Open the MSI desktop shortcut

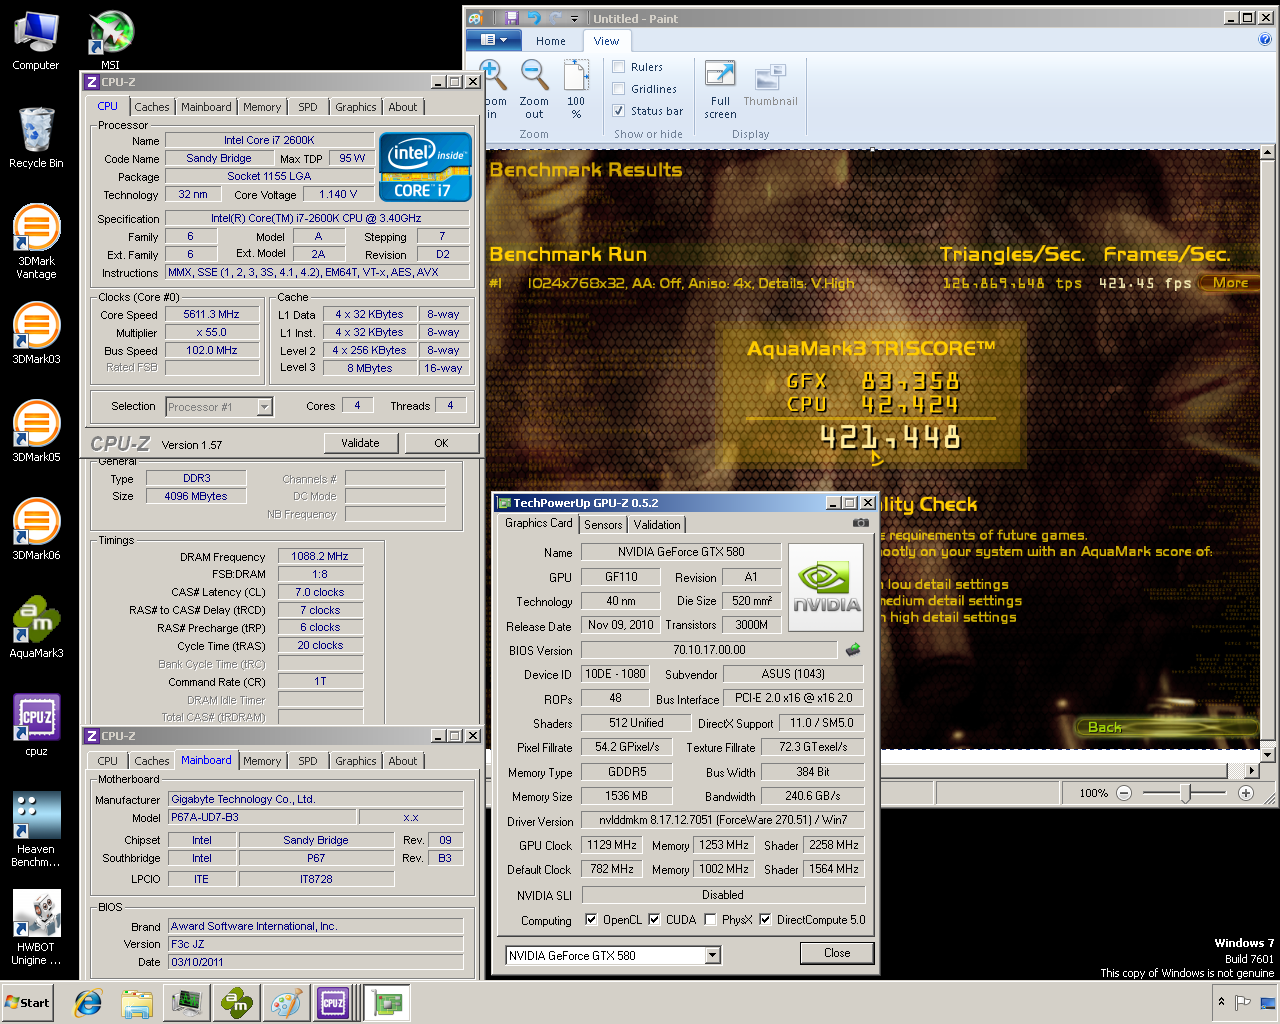coord(110,40)
